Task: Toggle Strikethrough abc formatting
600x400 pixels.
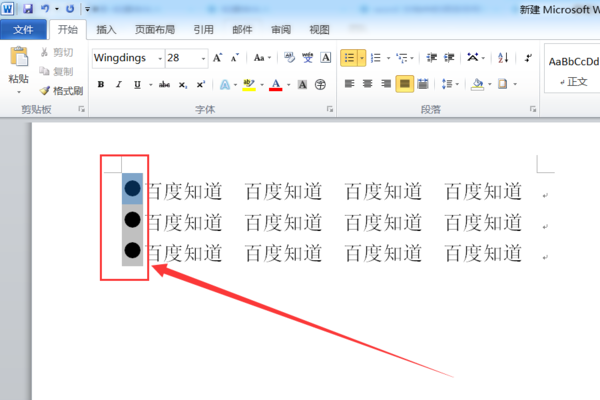Action: (x=165, y=84)
